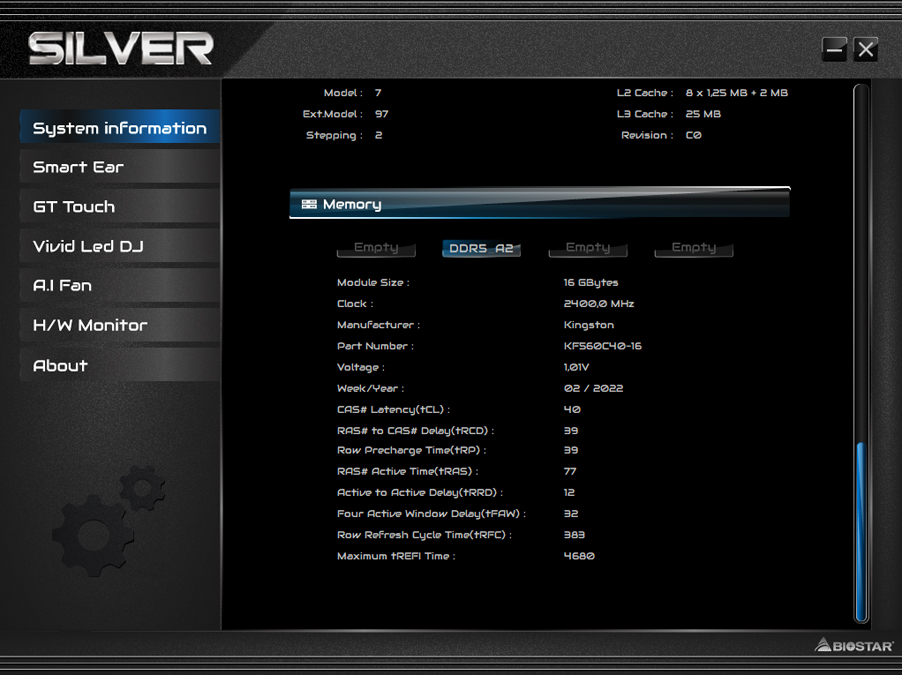This screenshot has width=902, height=675.
Task: Open the System information section
Action: click(120, 127)
